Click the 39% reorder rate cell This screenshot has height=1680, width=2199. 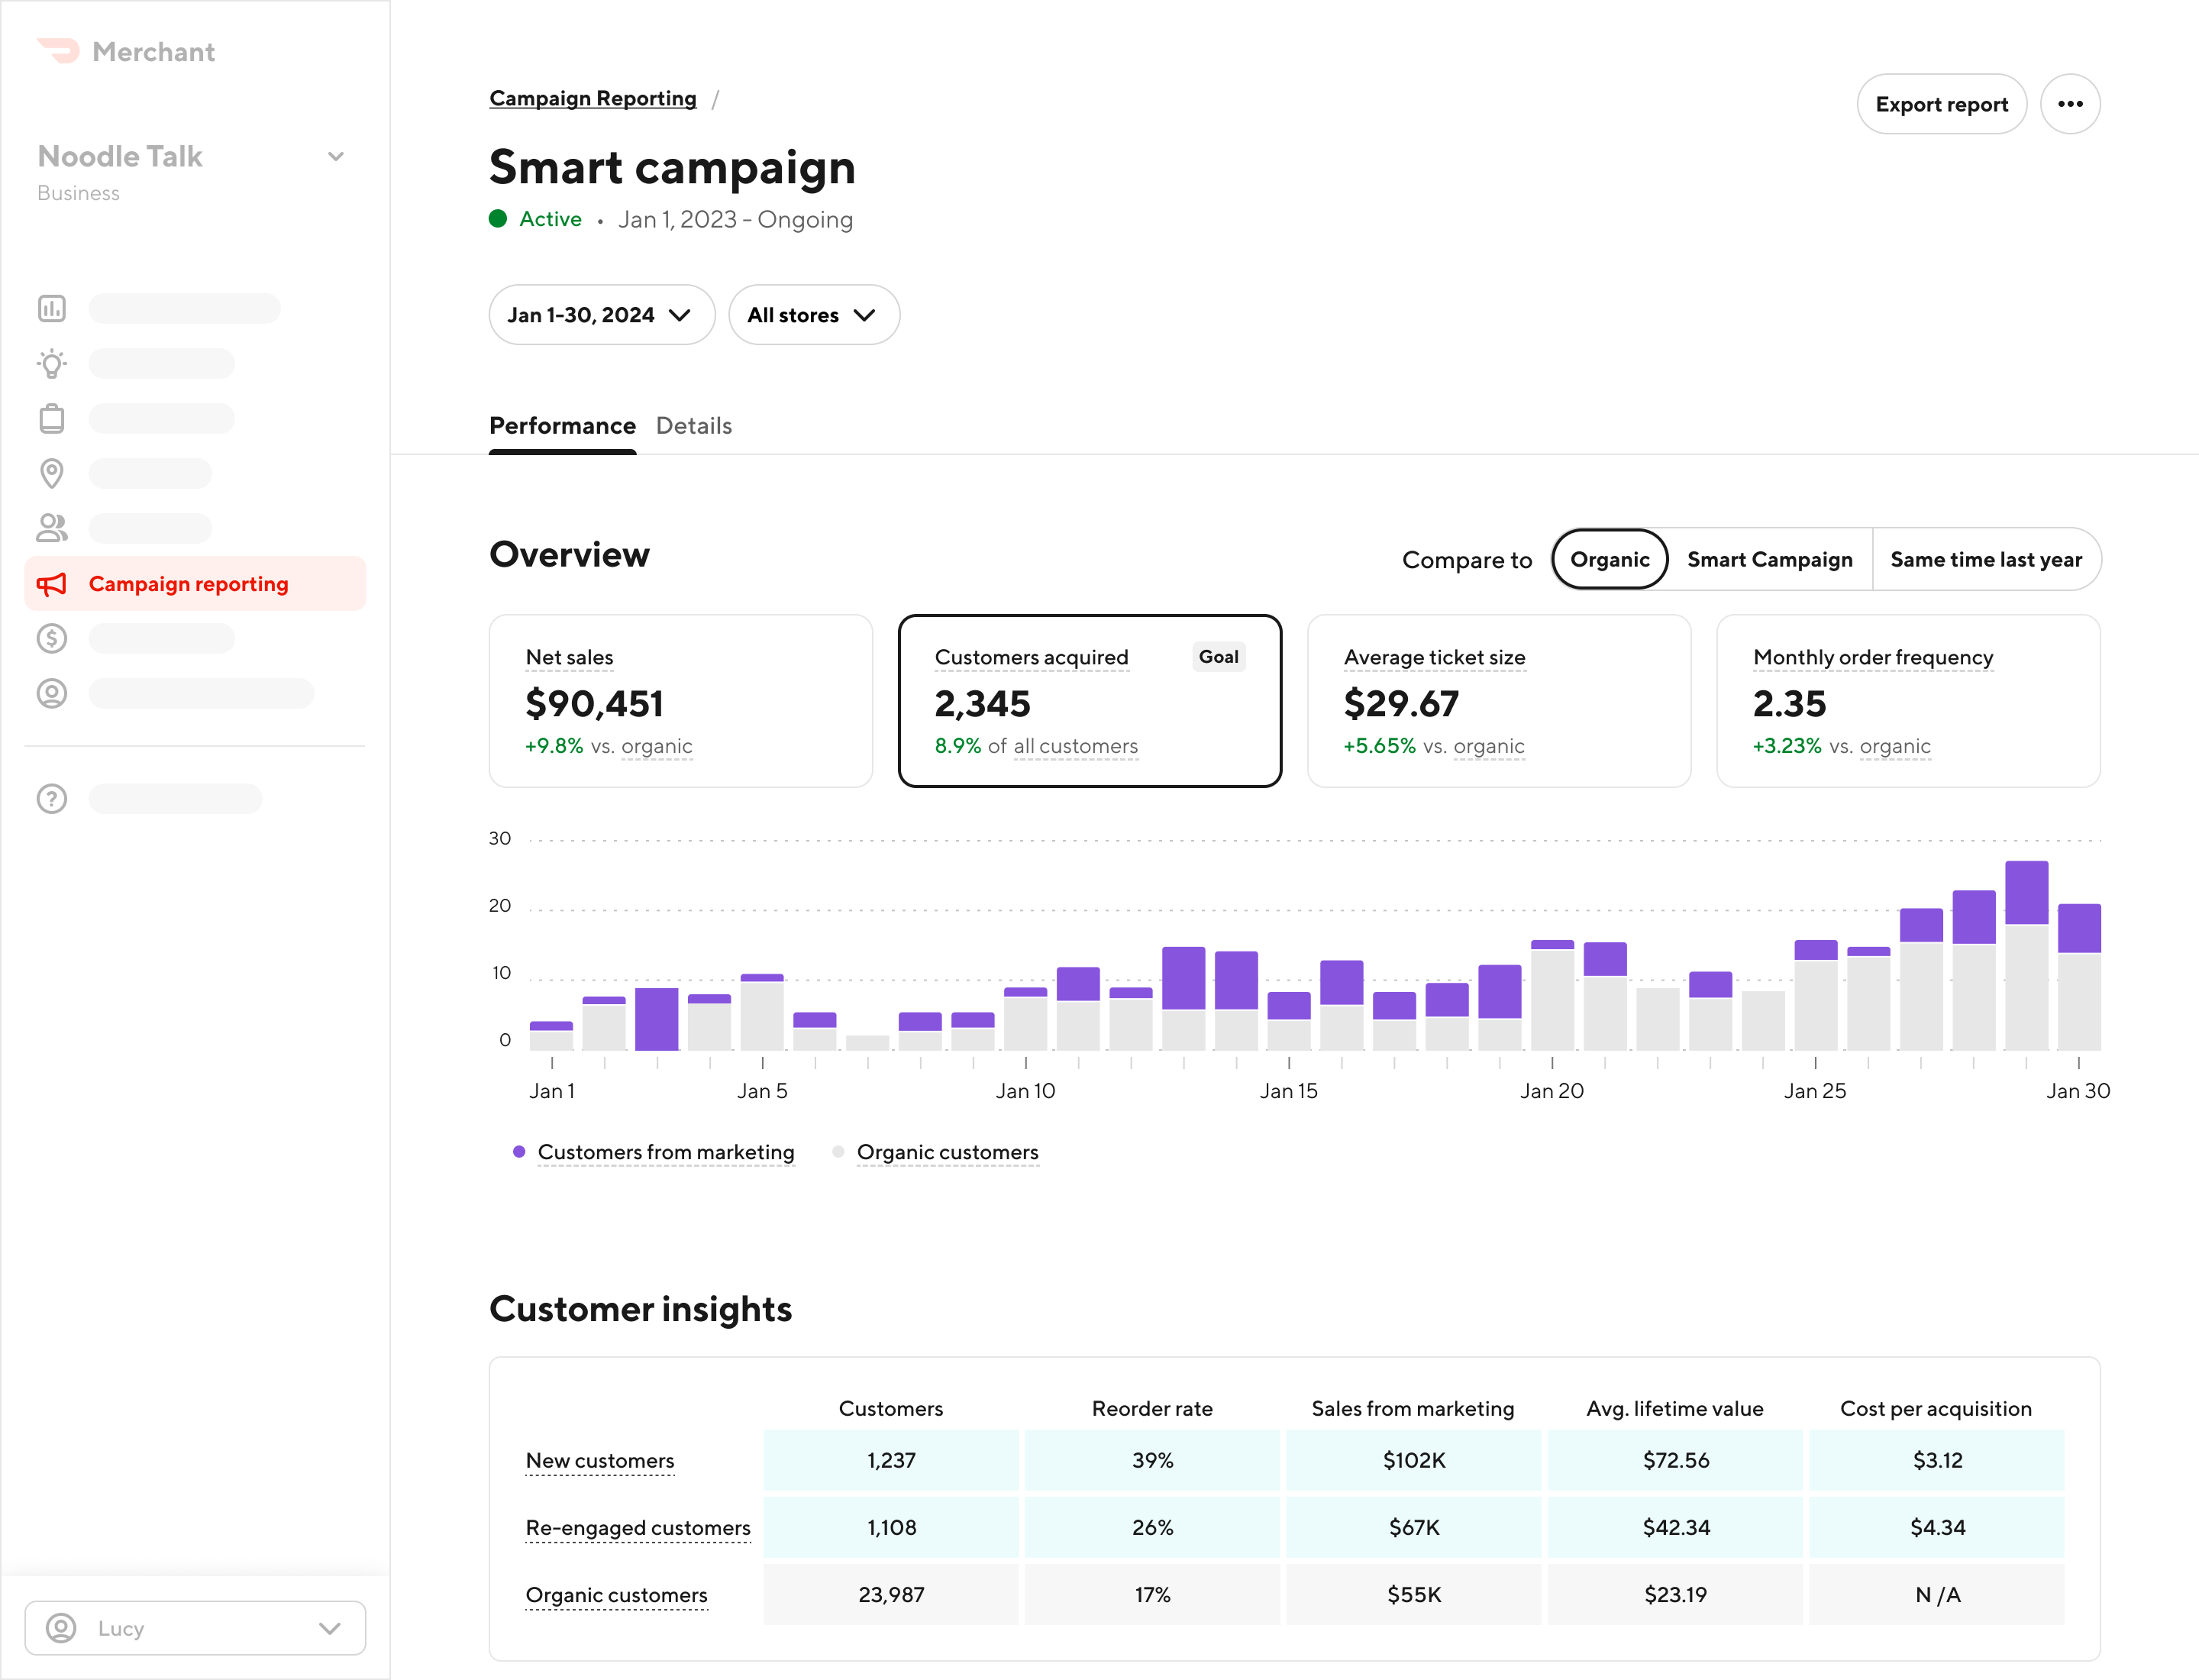point(1152,1460)
